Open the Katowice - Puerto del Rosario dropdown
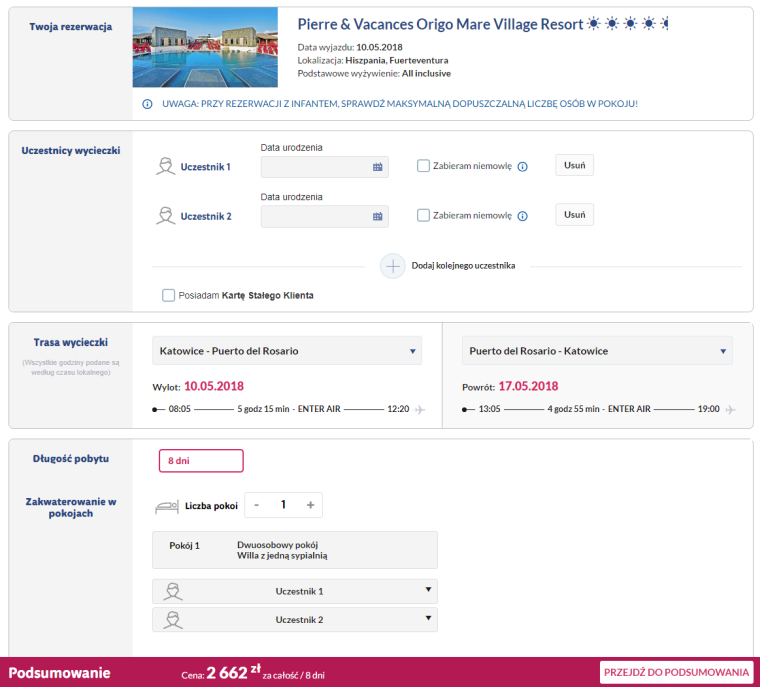 coord(287,351)
